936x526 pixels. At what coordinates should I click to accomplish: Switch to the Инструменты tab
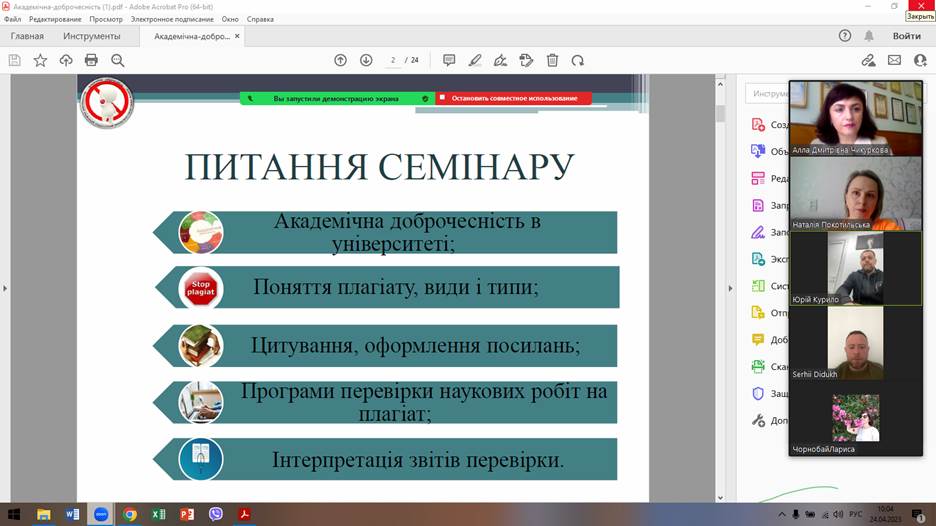[x=91, y=36]
